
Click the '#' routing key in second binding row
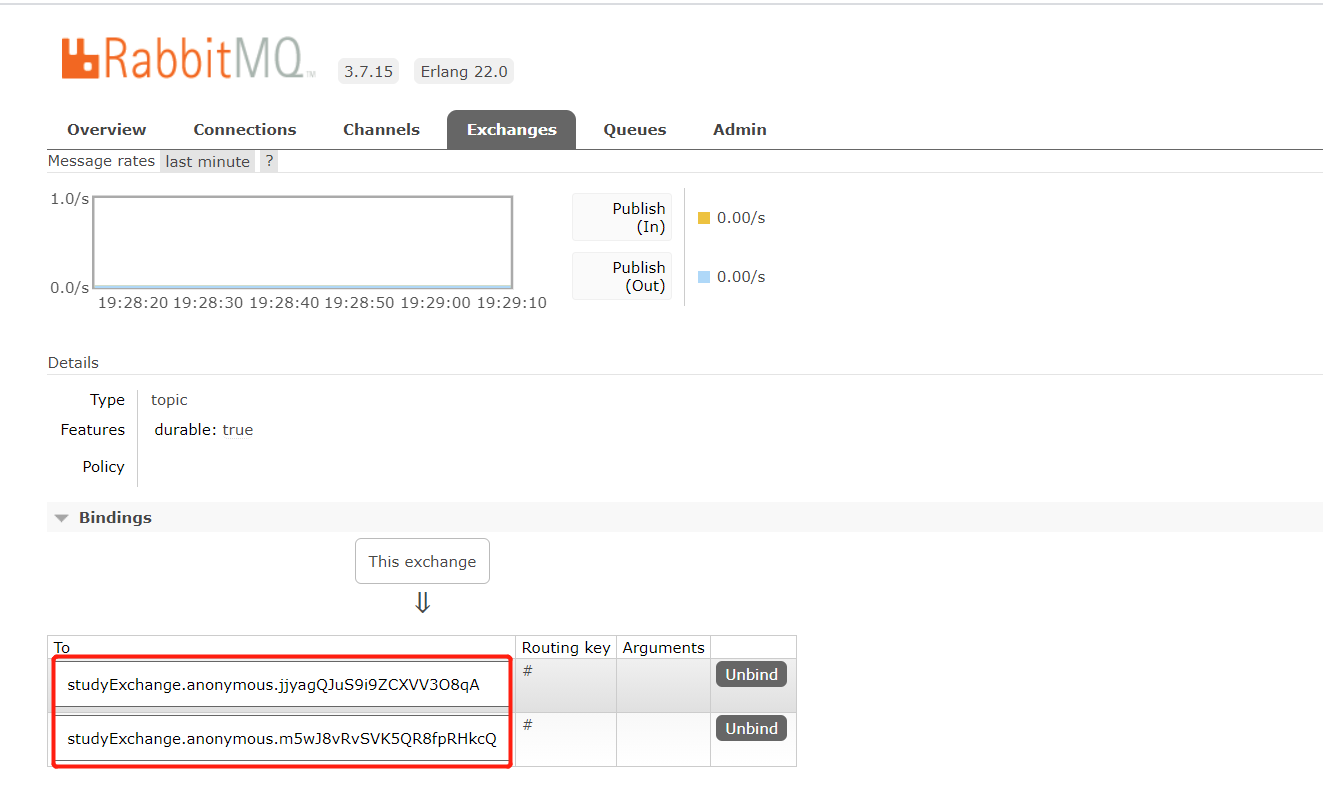[x=527, y=725]
